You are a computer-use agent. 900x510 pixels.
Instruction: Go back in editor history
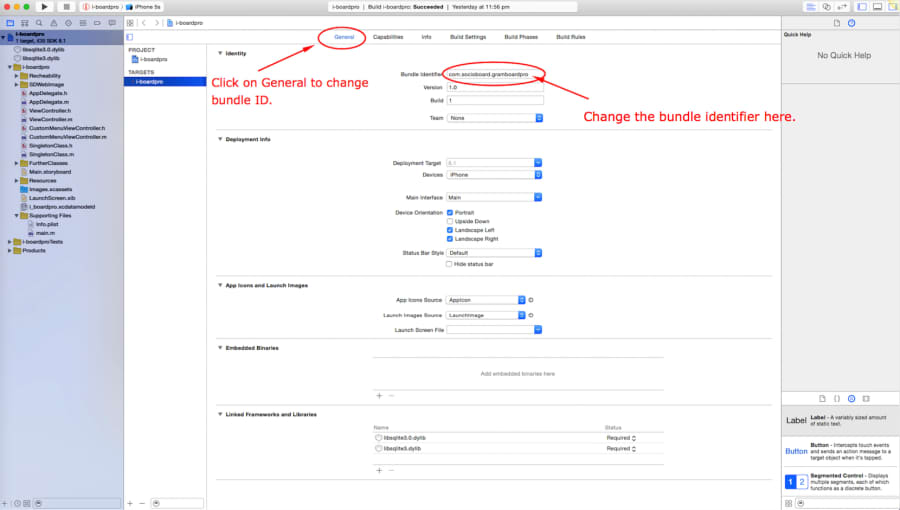[143, 23]
